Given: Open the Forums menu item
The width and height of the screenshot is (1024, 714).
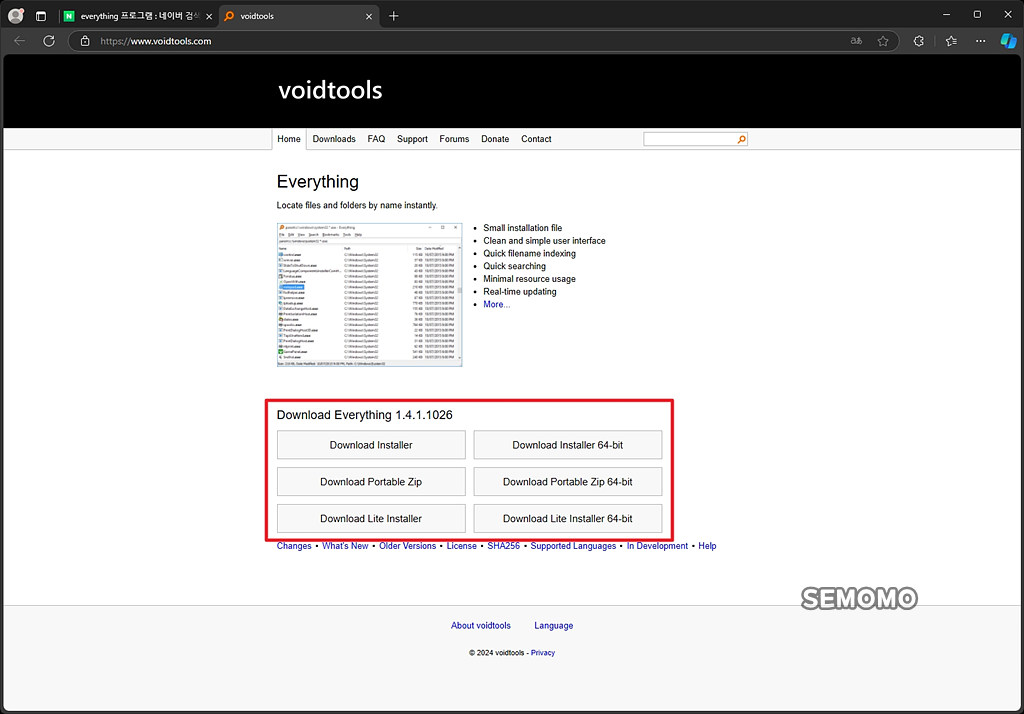Looking at the screenshot, I should [x=454, y=139].
